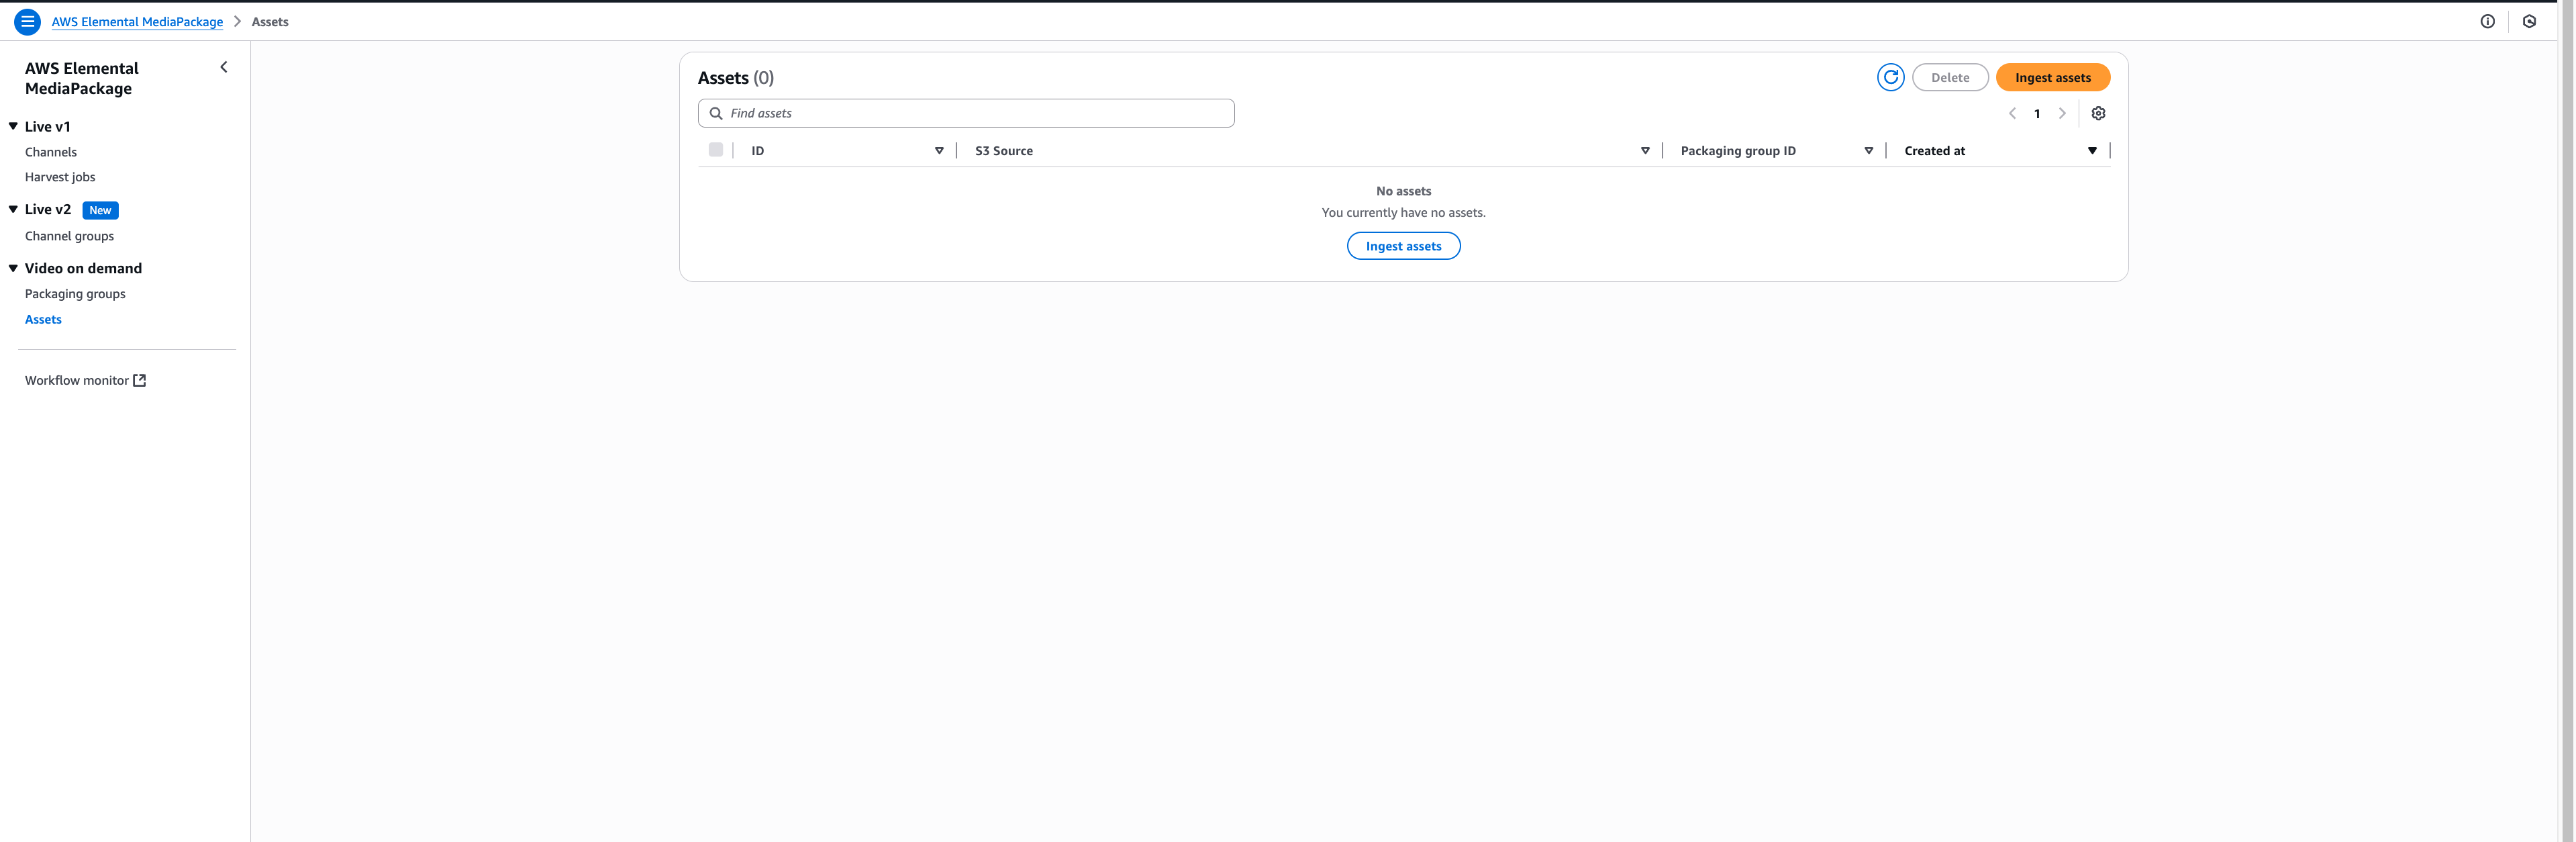Viewport: 2576px width, 842px height.
Task: Click the info icon in the top bar
Action: click(x=2489, y=21)
